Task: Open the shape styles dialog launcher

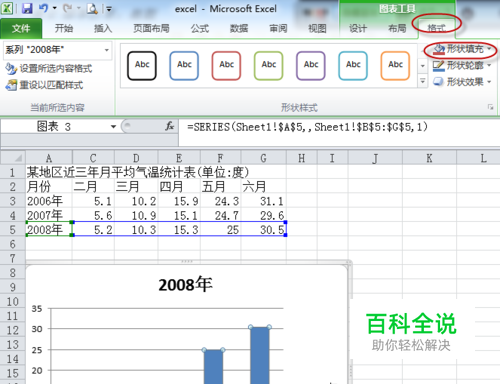Action: [490, 107]
